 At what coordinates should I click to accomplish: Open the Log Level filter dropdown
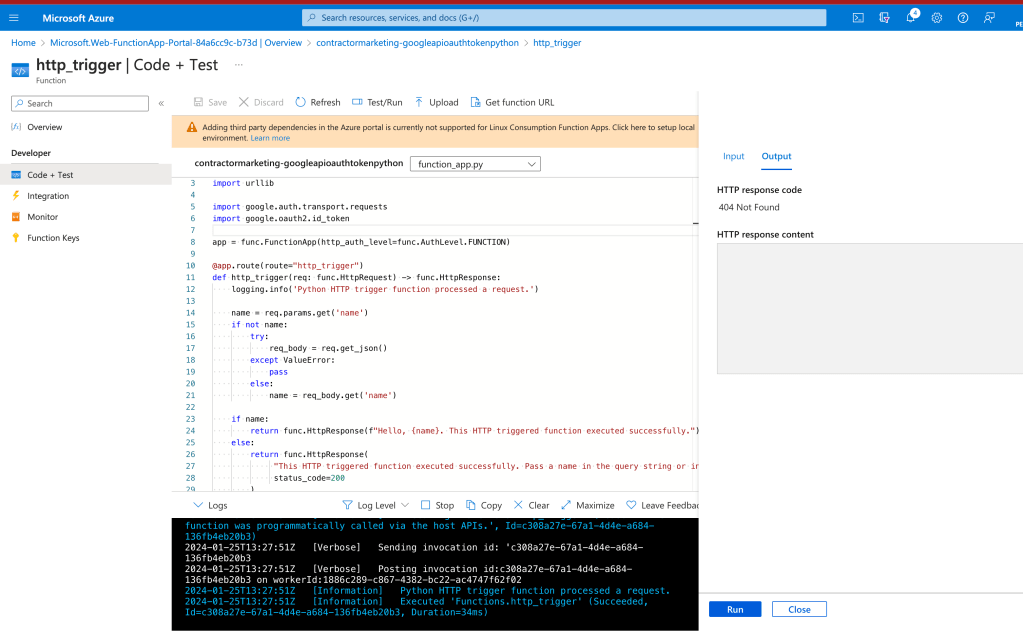[x=376, y=505]
